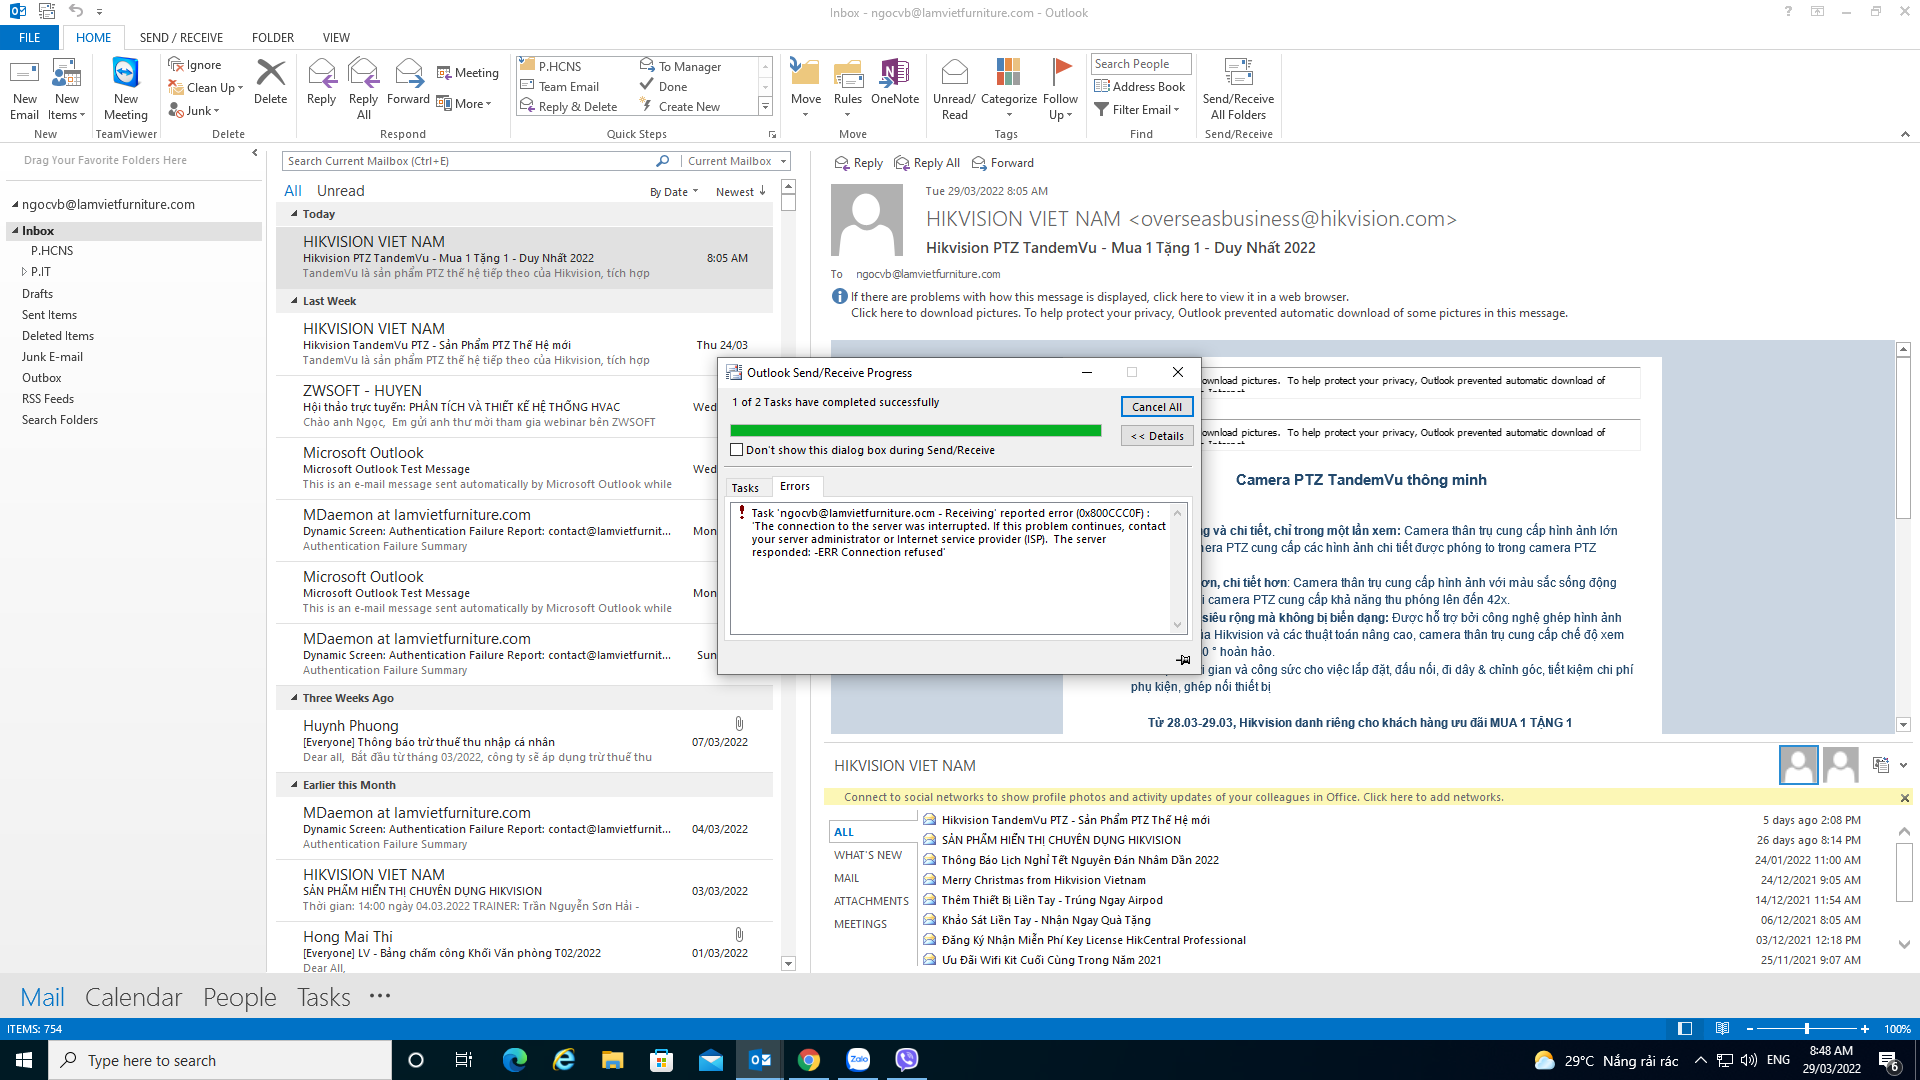Image resolution: width=1920 pixels, height=1080 pixels.
Task: Click the OneNote icon
Action: [x=895, y=82]
